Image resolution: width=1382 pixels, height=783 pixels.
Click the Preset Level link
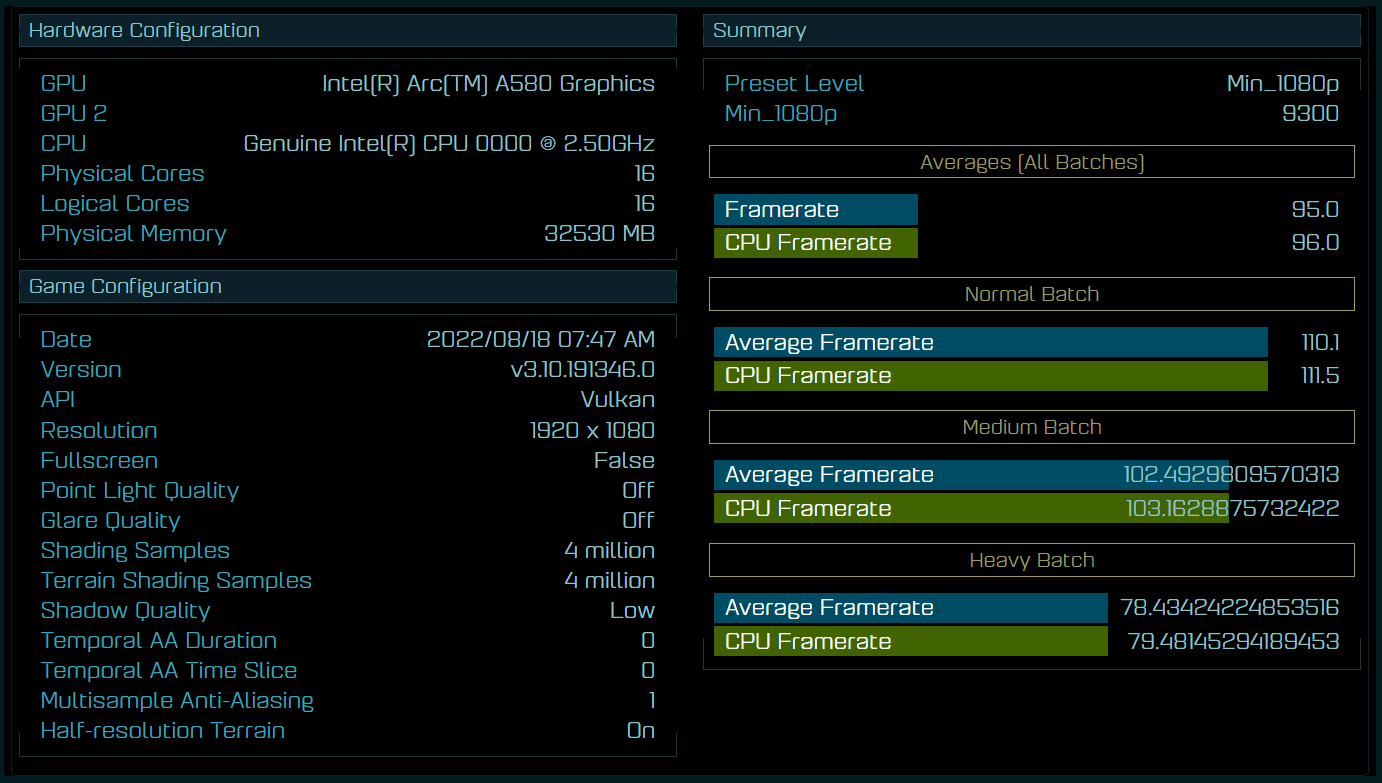coord(794,83)
